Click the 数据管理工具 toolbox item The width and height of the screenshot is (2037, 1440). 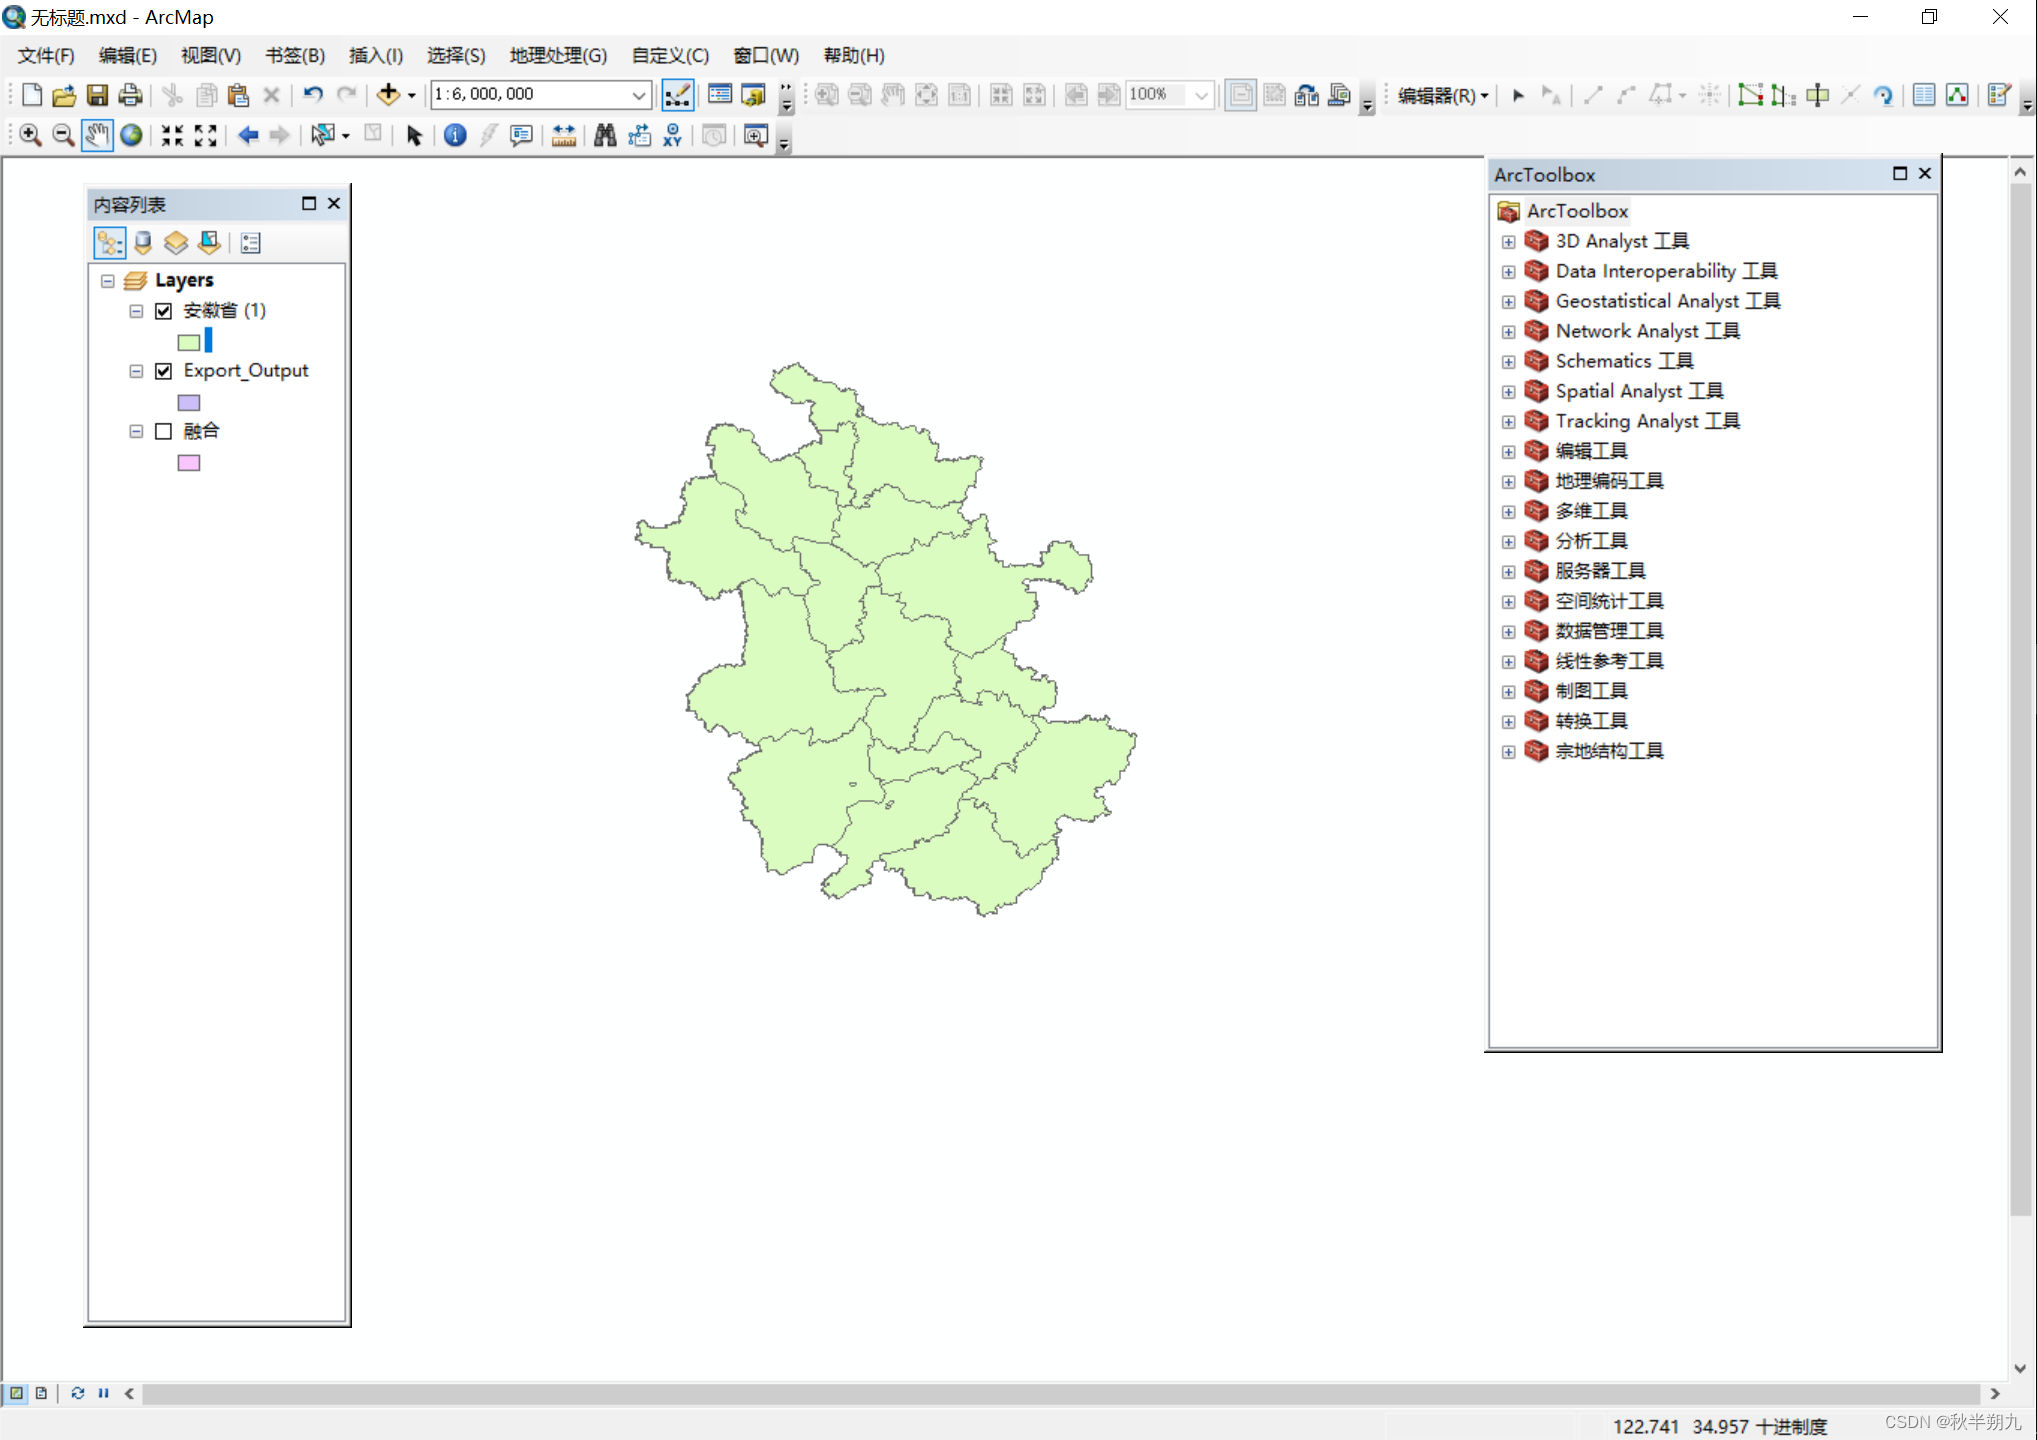[1609, 631]
